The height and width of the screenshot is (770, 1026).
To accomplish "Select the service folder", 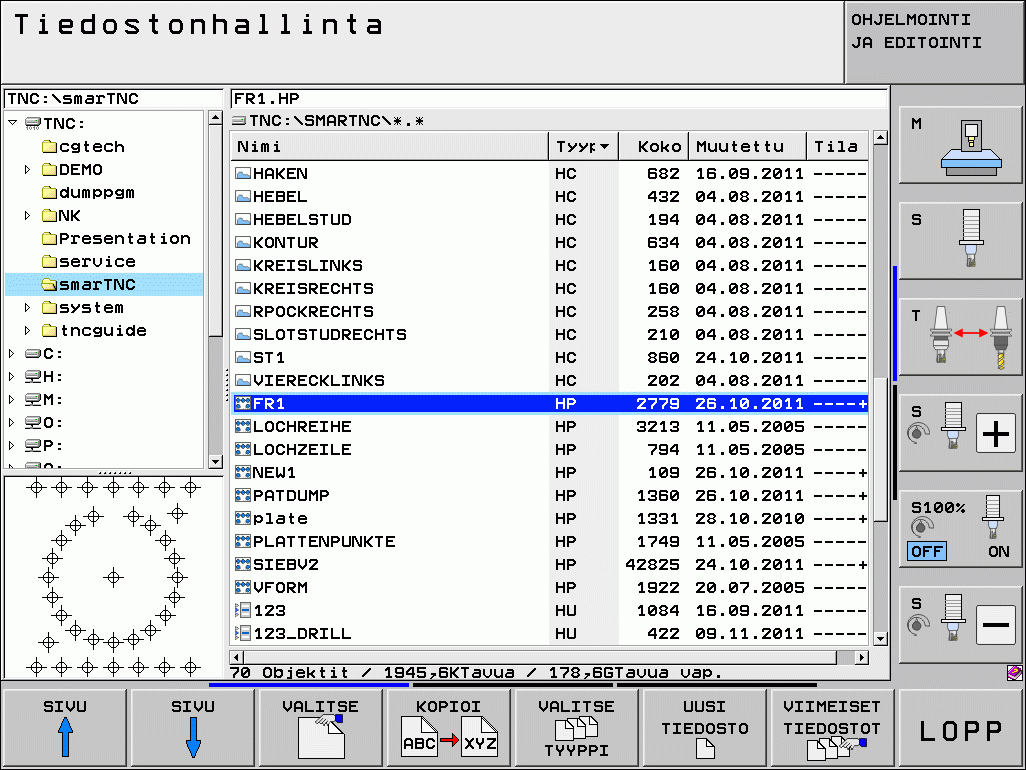I will pos(88,261).
